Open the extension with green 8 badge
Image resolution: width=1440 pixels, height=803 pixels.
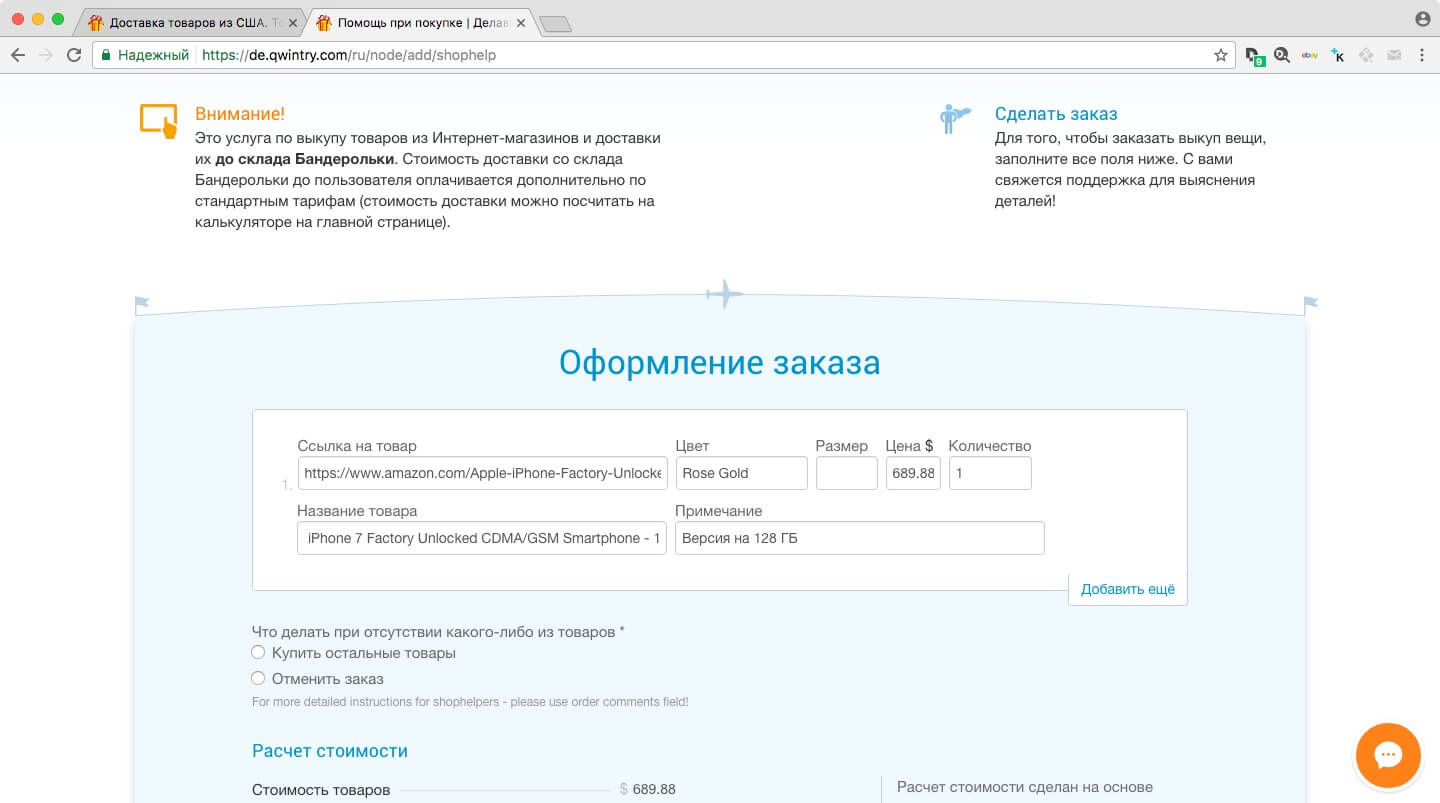tap(1254, 56)
